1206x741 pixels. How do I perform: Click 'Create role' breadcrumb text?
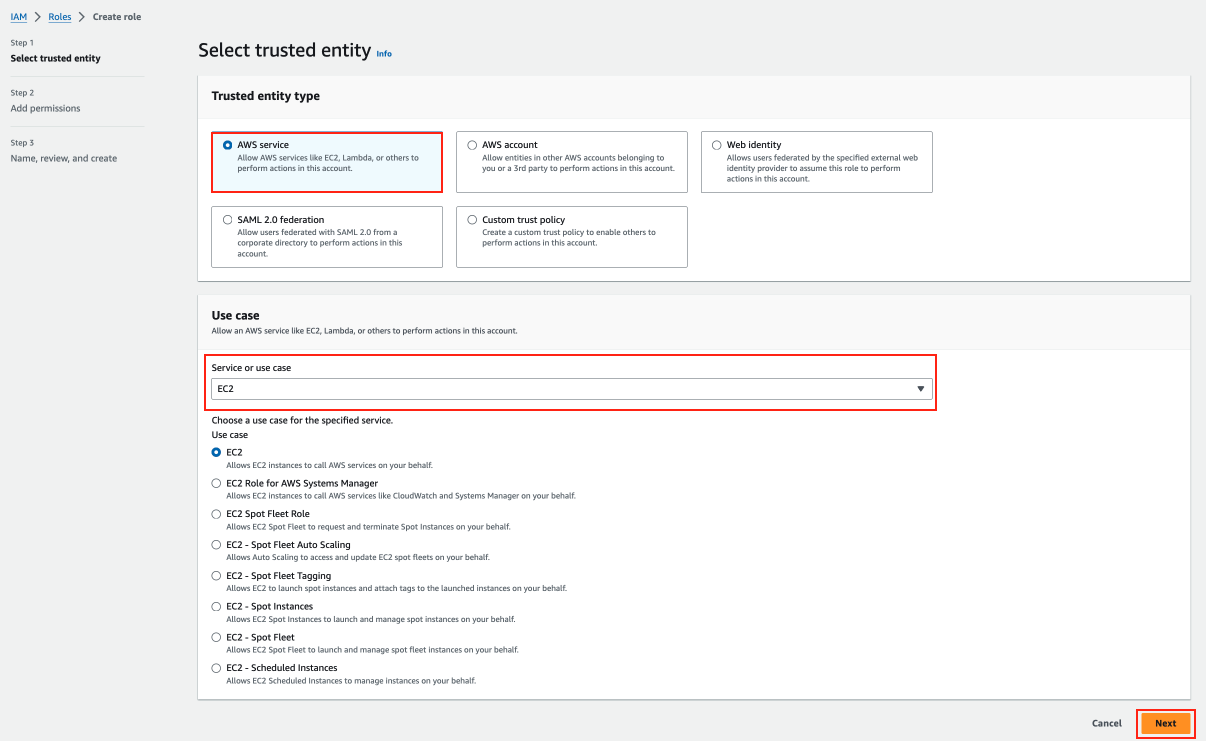pyautogui.click(x=119, y=17)
